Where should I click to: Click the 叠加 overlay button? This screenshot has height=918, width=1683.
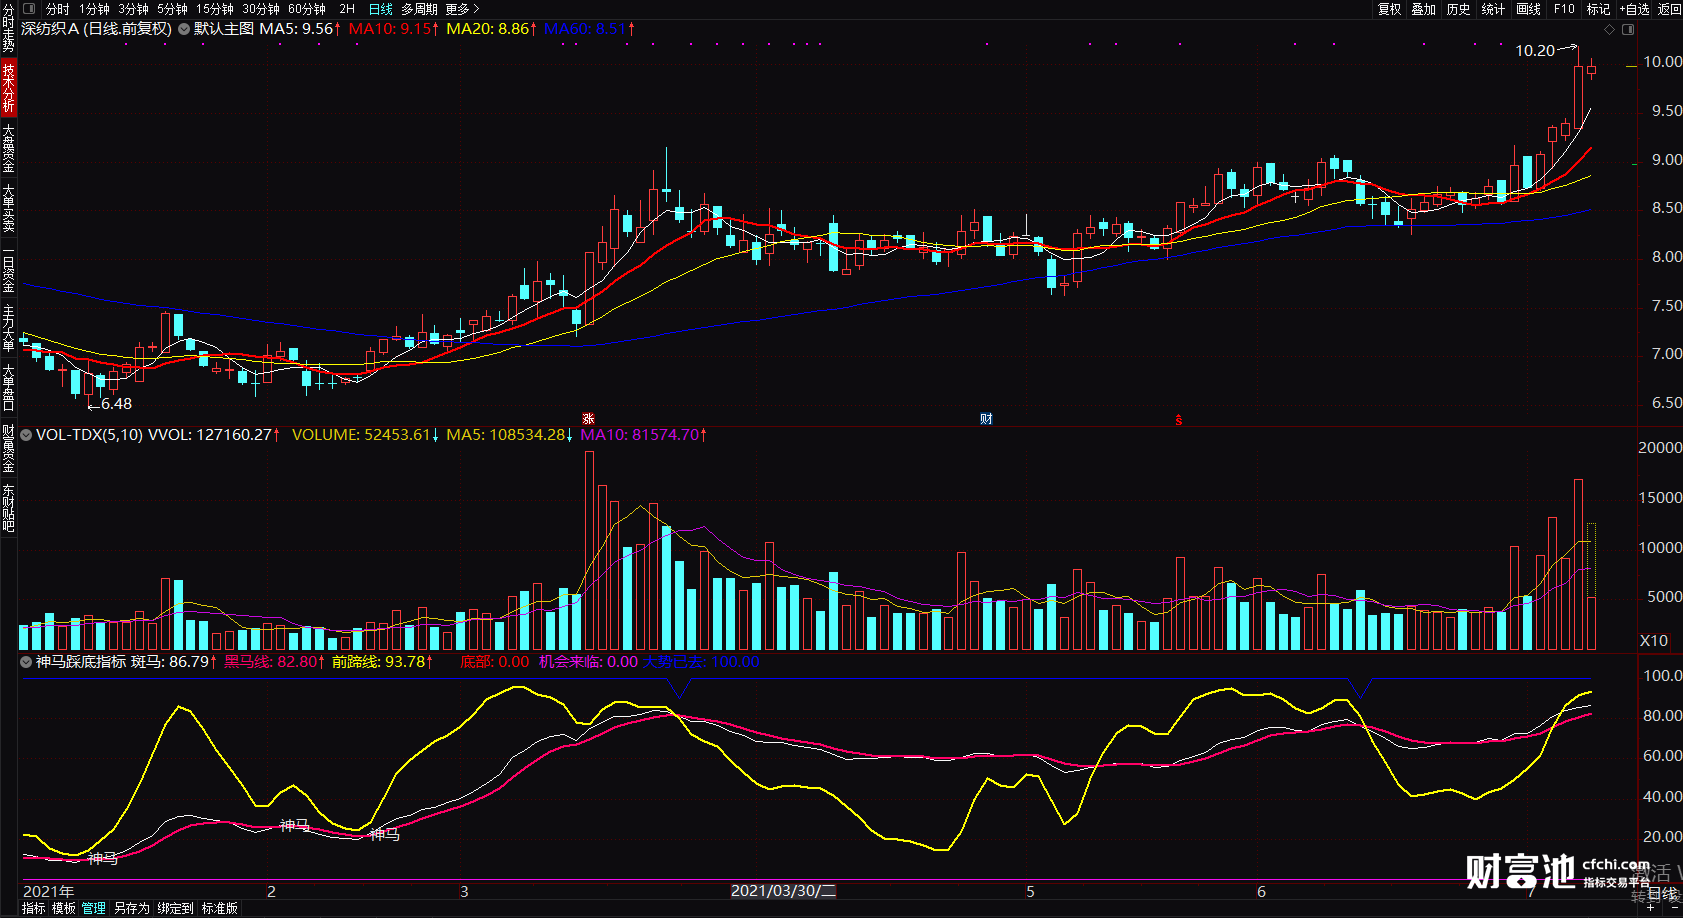coord(1424,9)
